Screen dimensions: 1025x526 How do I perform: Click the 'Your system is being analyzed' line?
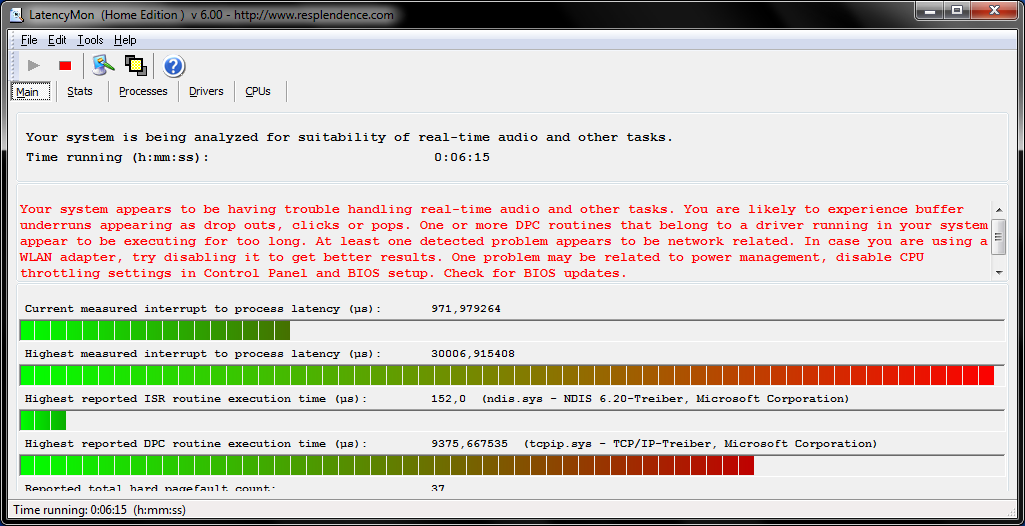click(349, 138)
